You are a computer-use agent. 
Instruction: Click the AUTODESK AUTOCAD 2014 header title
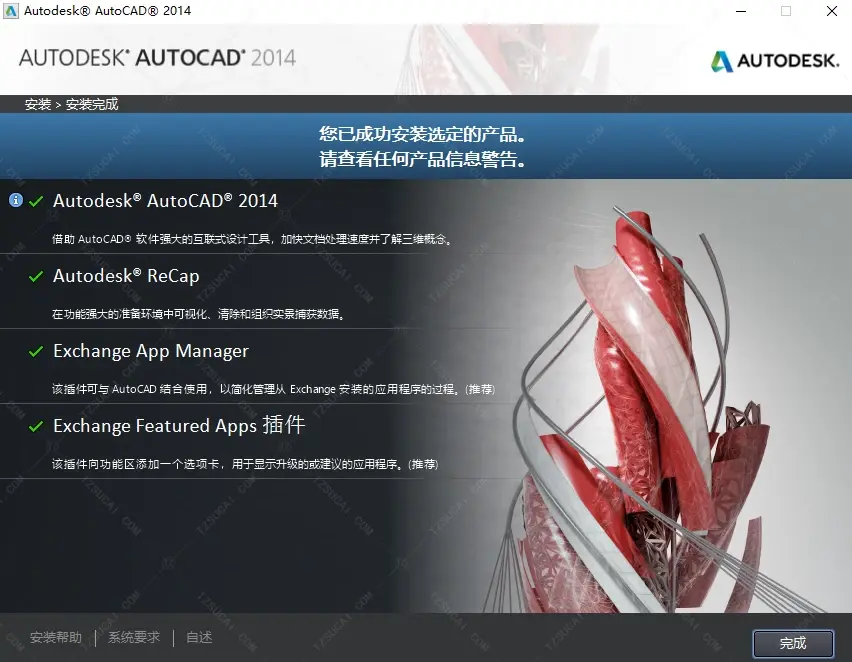(x=158, y=58)
